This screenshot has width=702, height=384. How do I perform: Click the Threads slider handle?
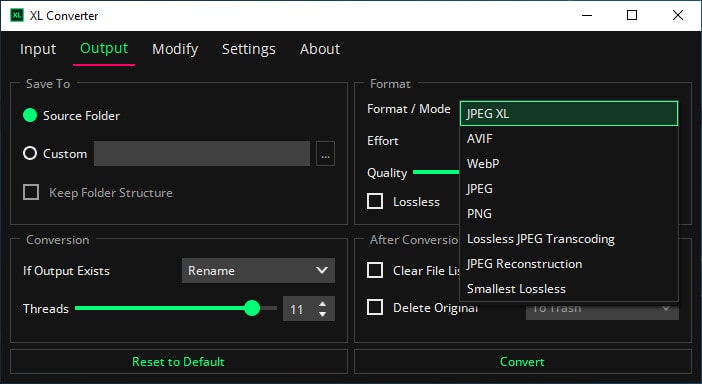pyautogui.click(x=252, y=308)
